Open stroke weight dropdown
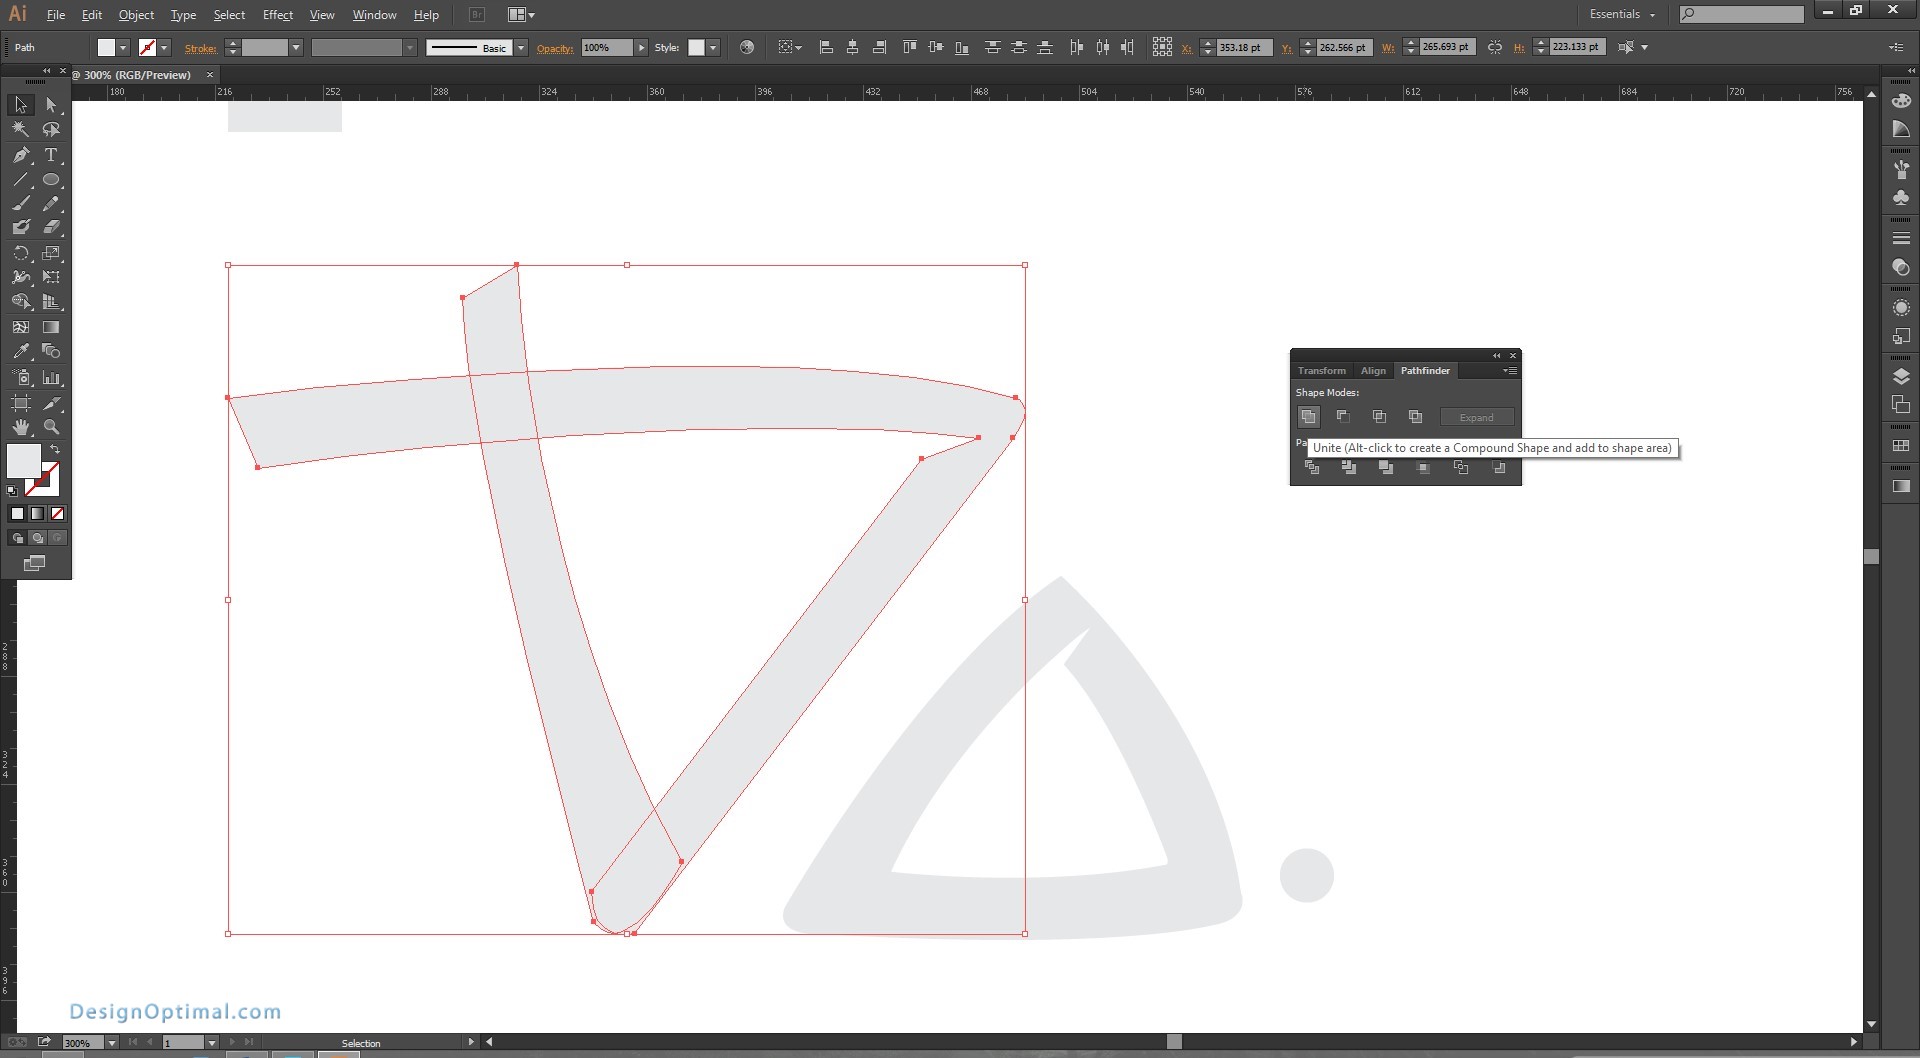This screenshot has width=1920, height=1058. click(x=296, y=48)
